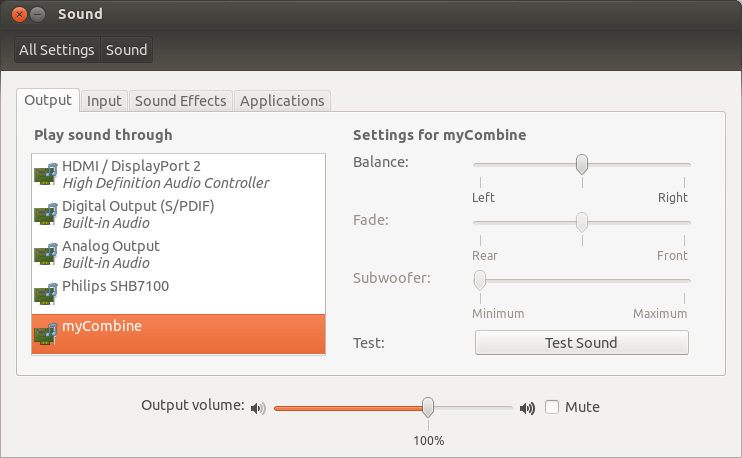742x458 pixels.
Task: Click the HDMI / DisplayPort 2 sound card icon
Action: [x=46, y=174]
